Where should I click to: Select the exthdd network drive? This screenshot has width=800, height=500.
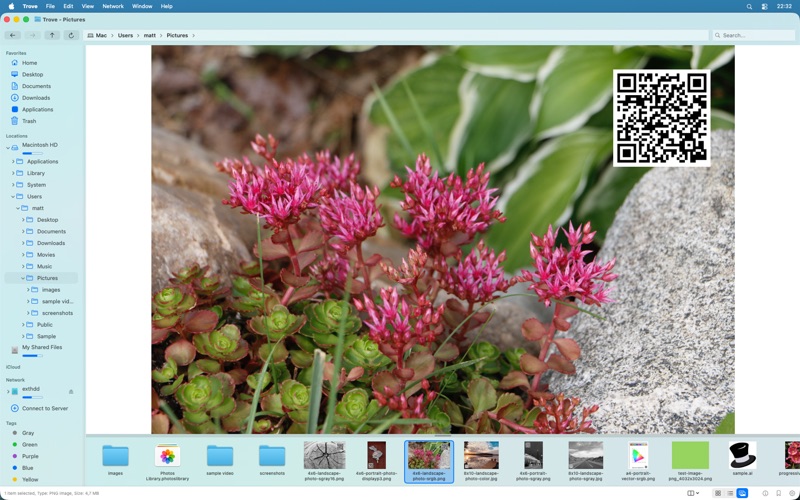(x=31, y=389)
